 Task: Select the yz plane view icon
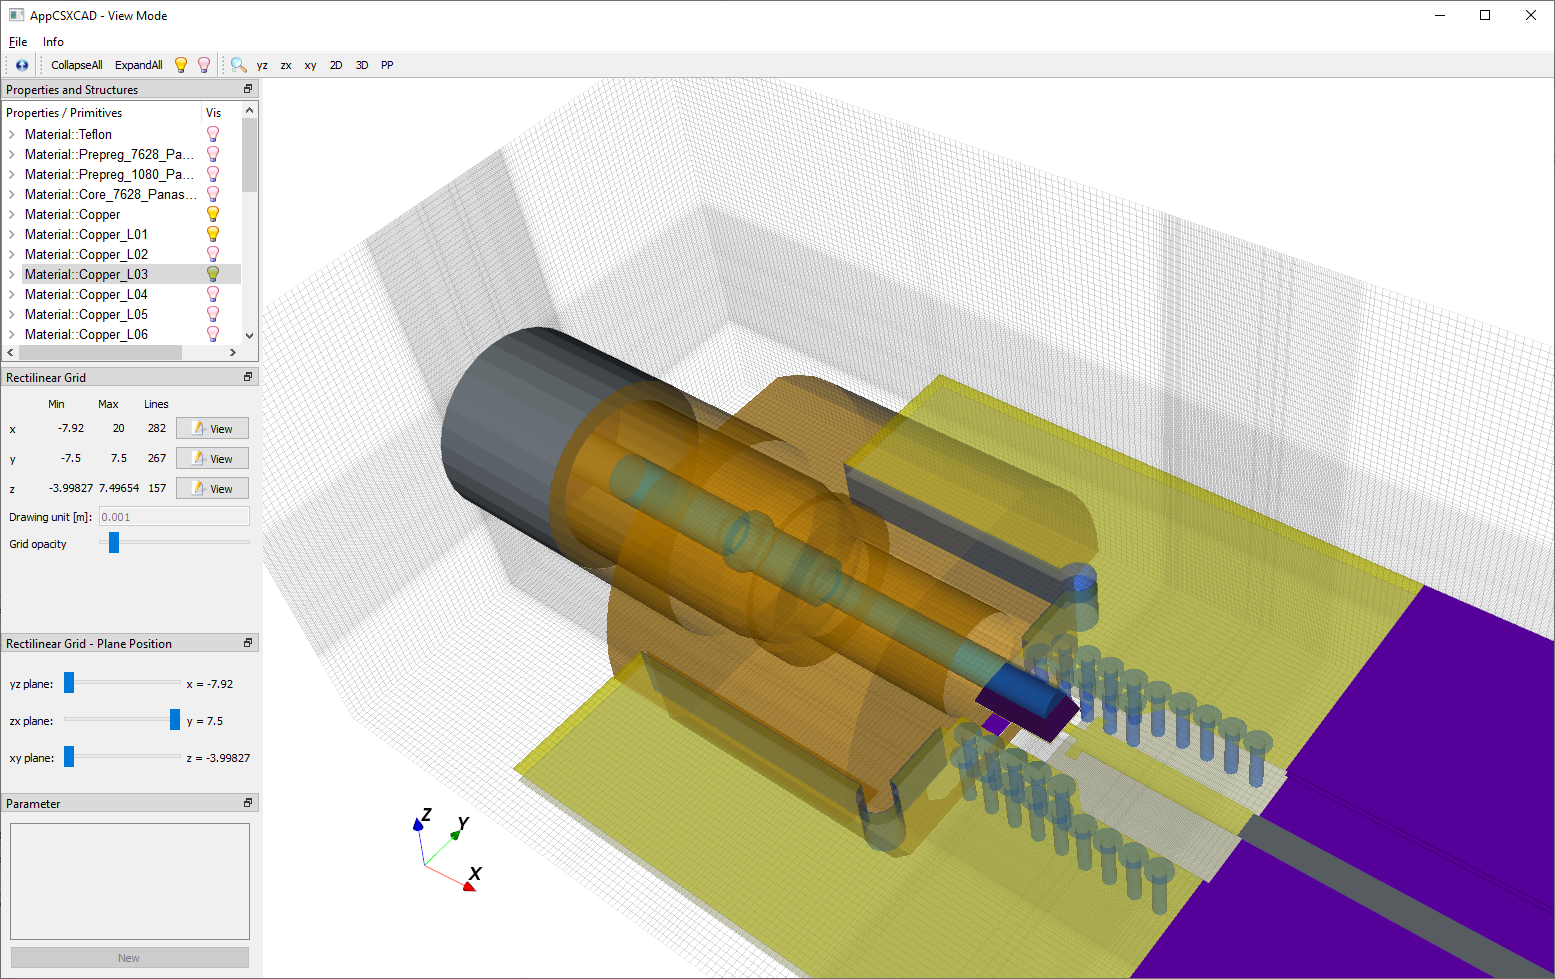[261, 65]
